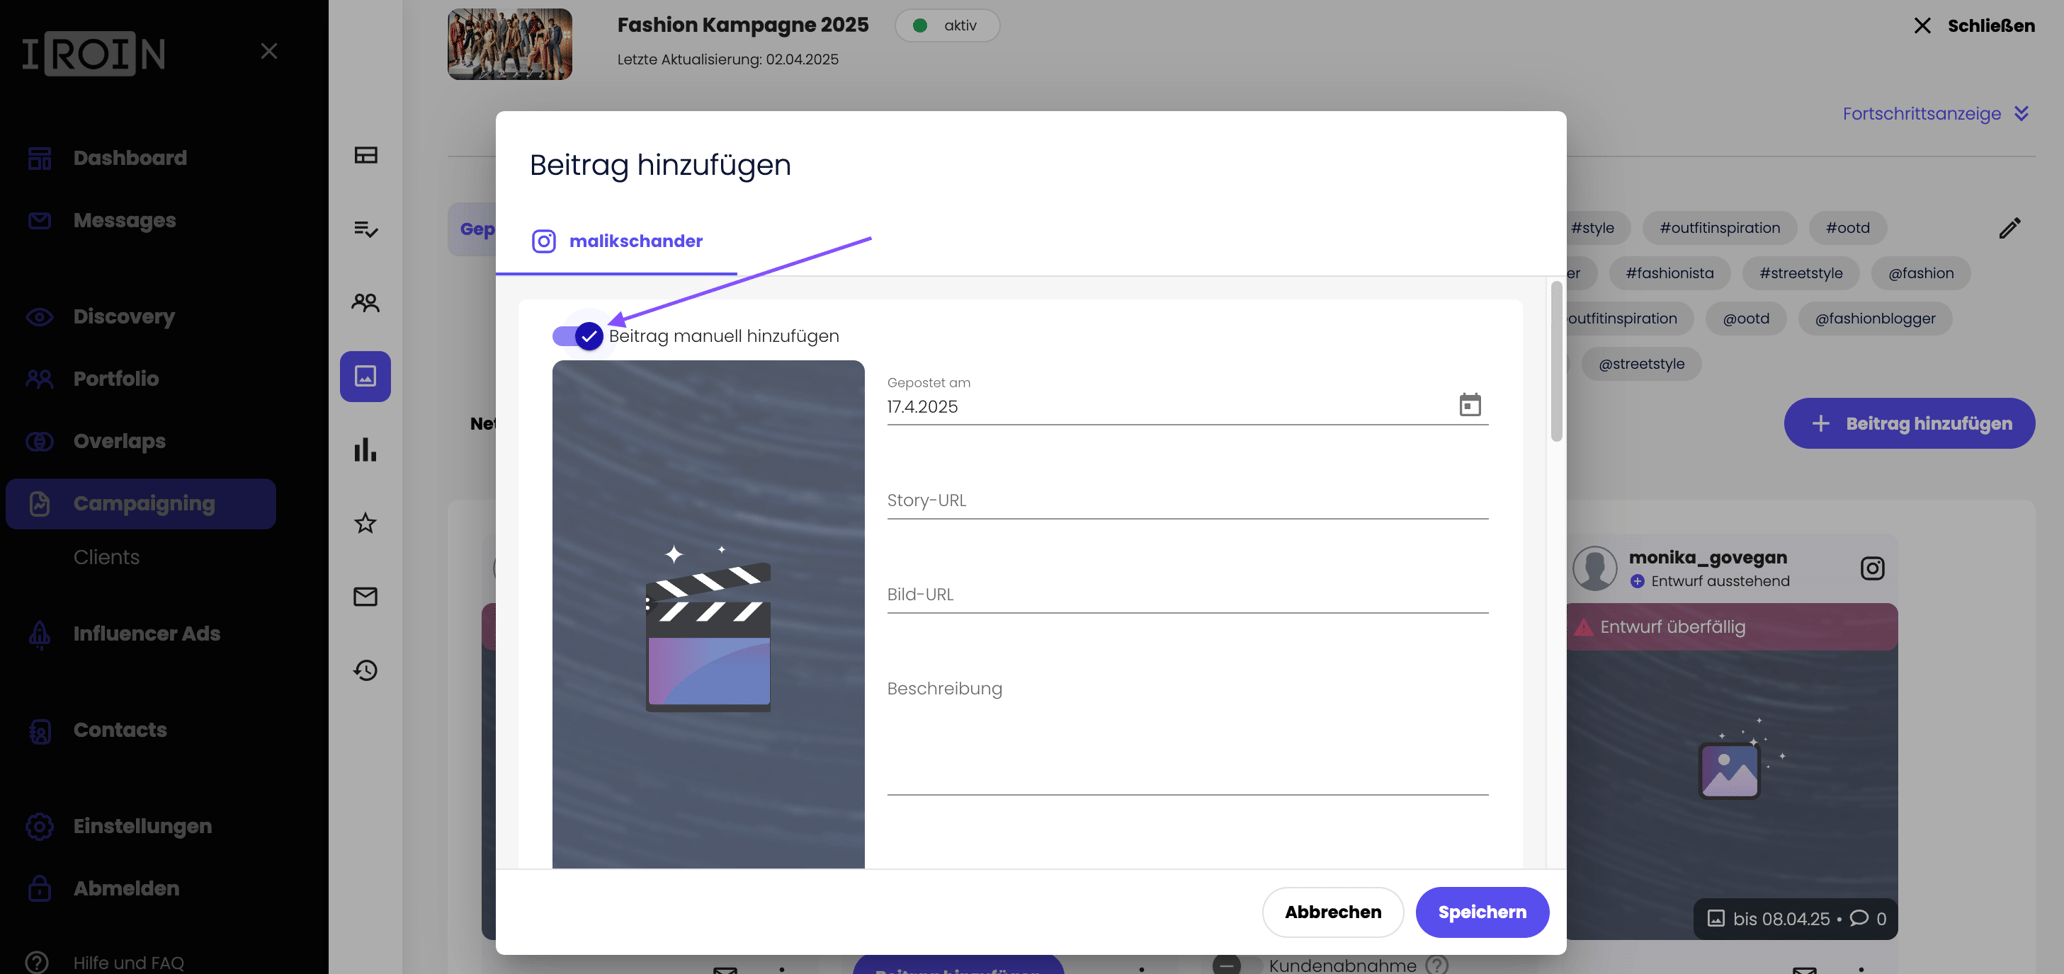The width and height of the screenshot is (2064, 974).
Task: Edit hashtags with pencil icon
Action: click(x=2009, y=228)
